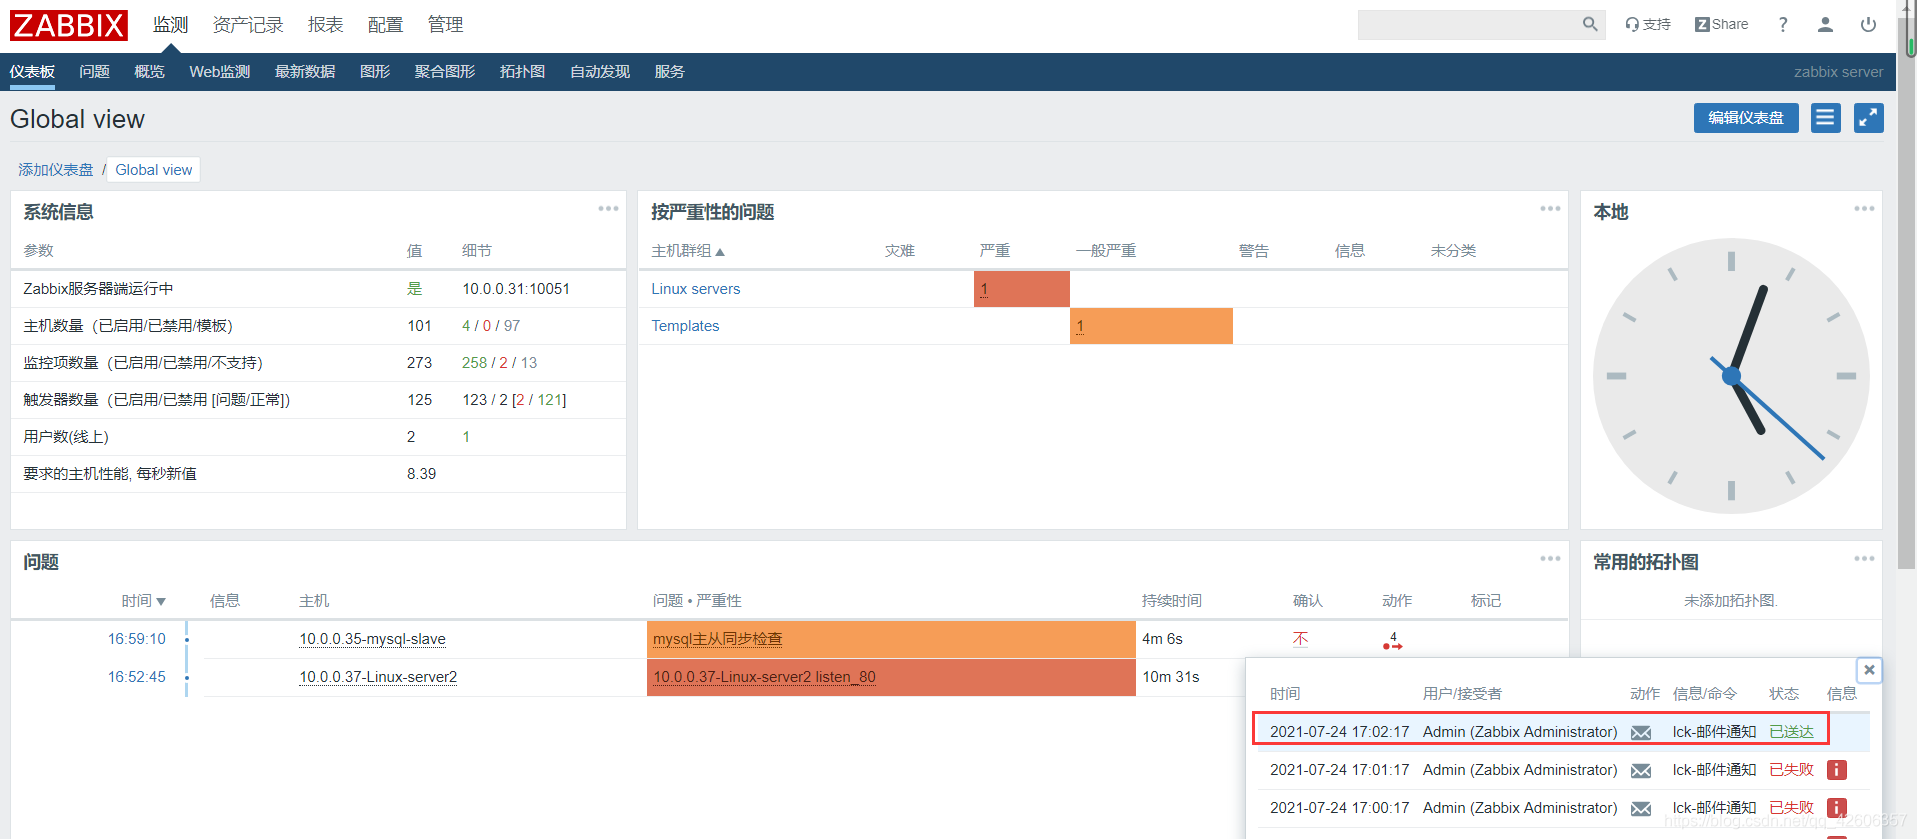Select the Discovery submenu tab

(600, 72)
